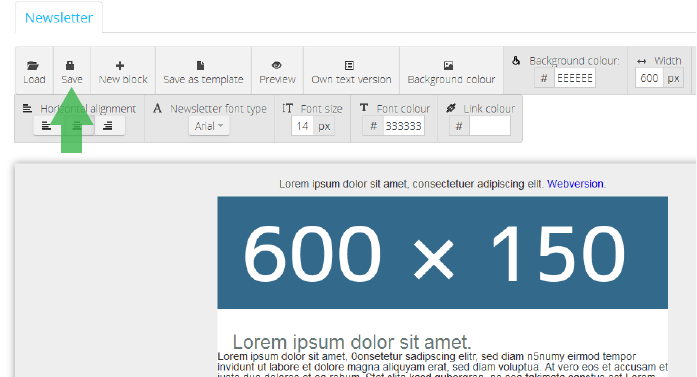The height and width of the screenshot is (377, 697).
Task: Switch to the Newsletter tab
Action: pyautogui.click(x=59, y=17)
